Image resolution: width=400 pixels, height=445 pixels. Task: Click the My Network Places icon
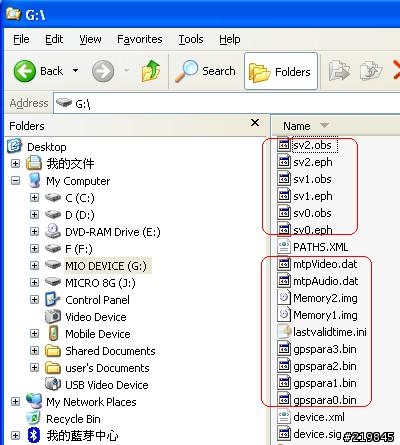pyautogui.click(x=34, y=401)
